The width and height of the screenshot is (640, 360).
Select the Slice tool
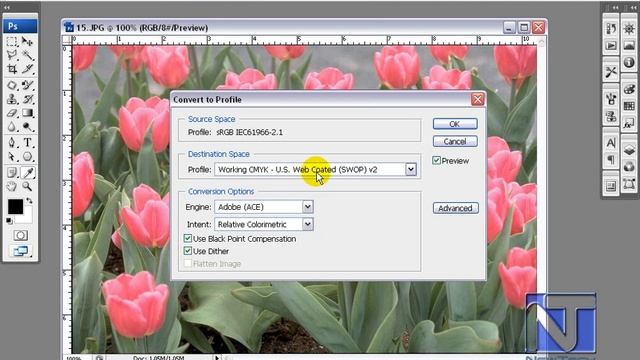pos(27,69)
